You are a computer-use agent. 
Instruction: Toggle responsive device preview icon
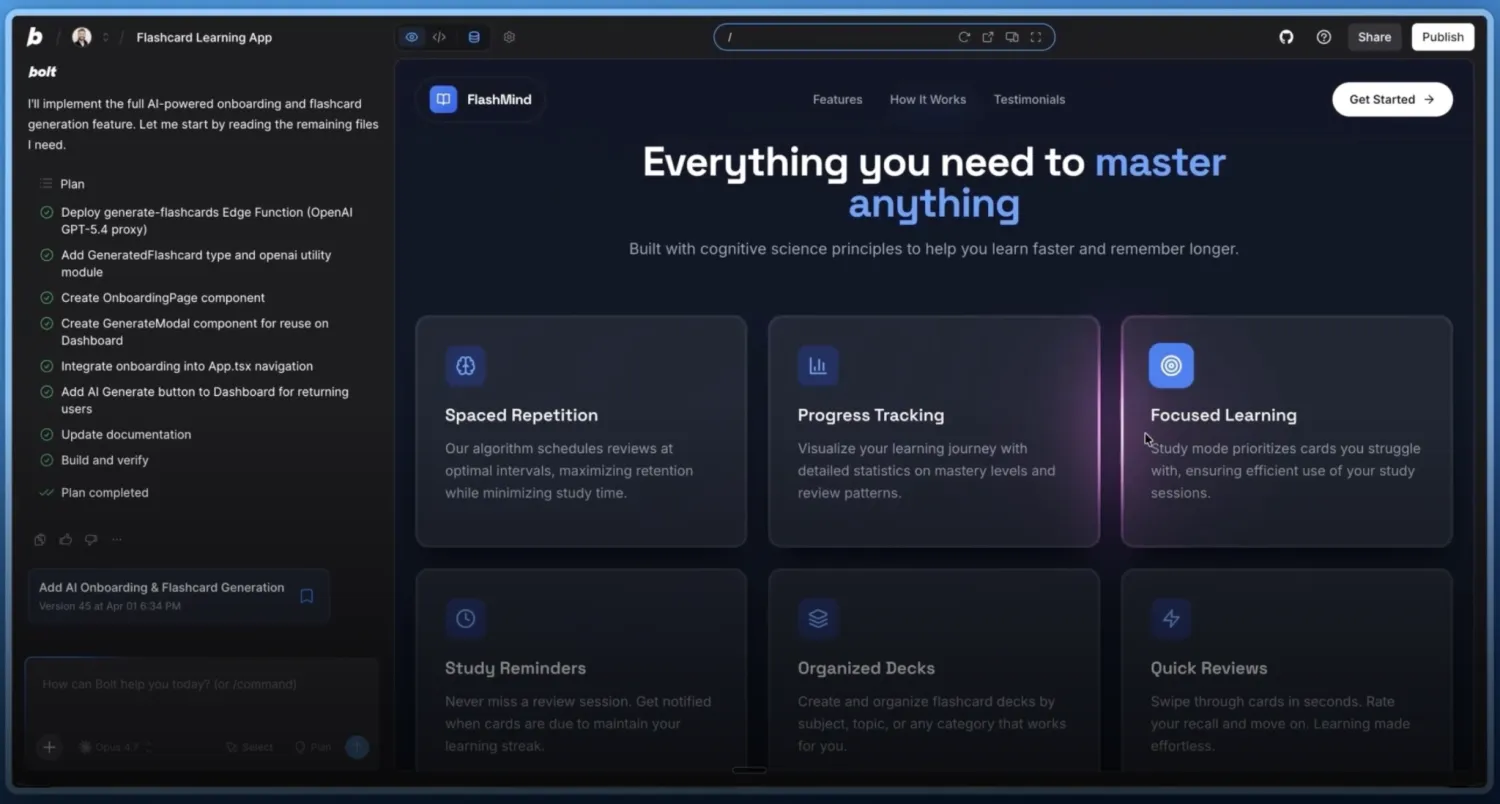coord(1012,37)
